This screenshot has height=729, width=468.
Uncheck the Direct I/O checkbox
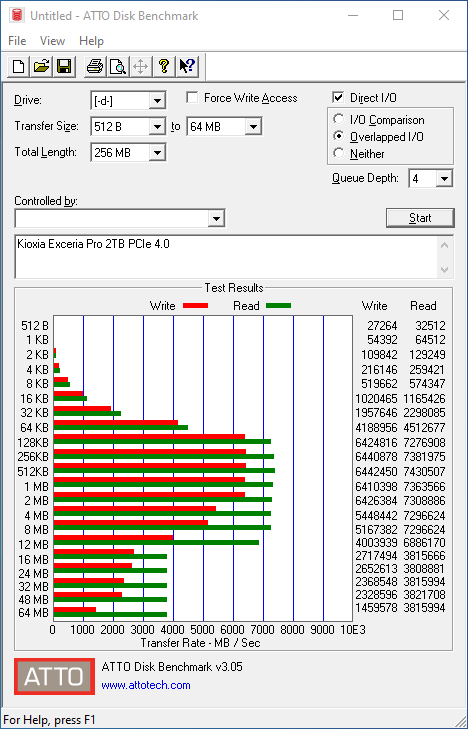(338, 98)
